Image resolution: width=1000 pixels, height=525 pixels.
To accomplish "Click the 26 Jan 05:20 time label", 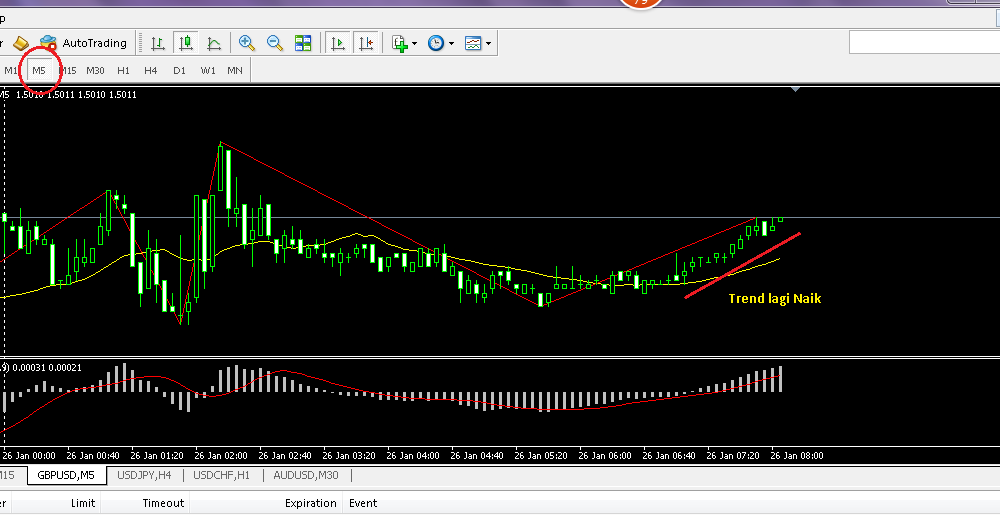I will pos(541,455).
